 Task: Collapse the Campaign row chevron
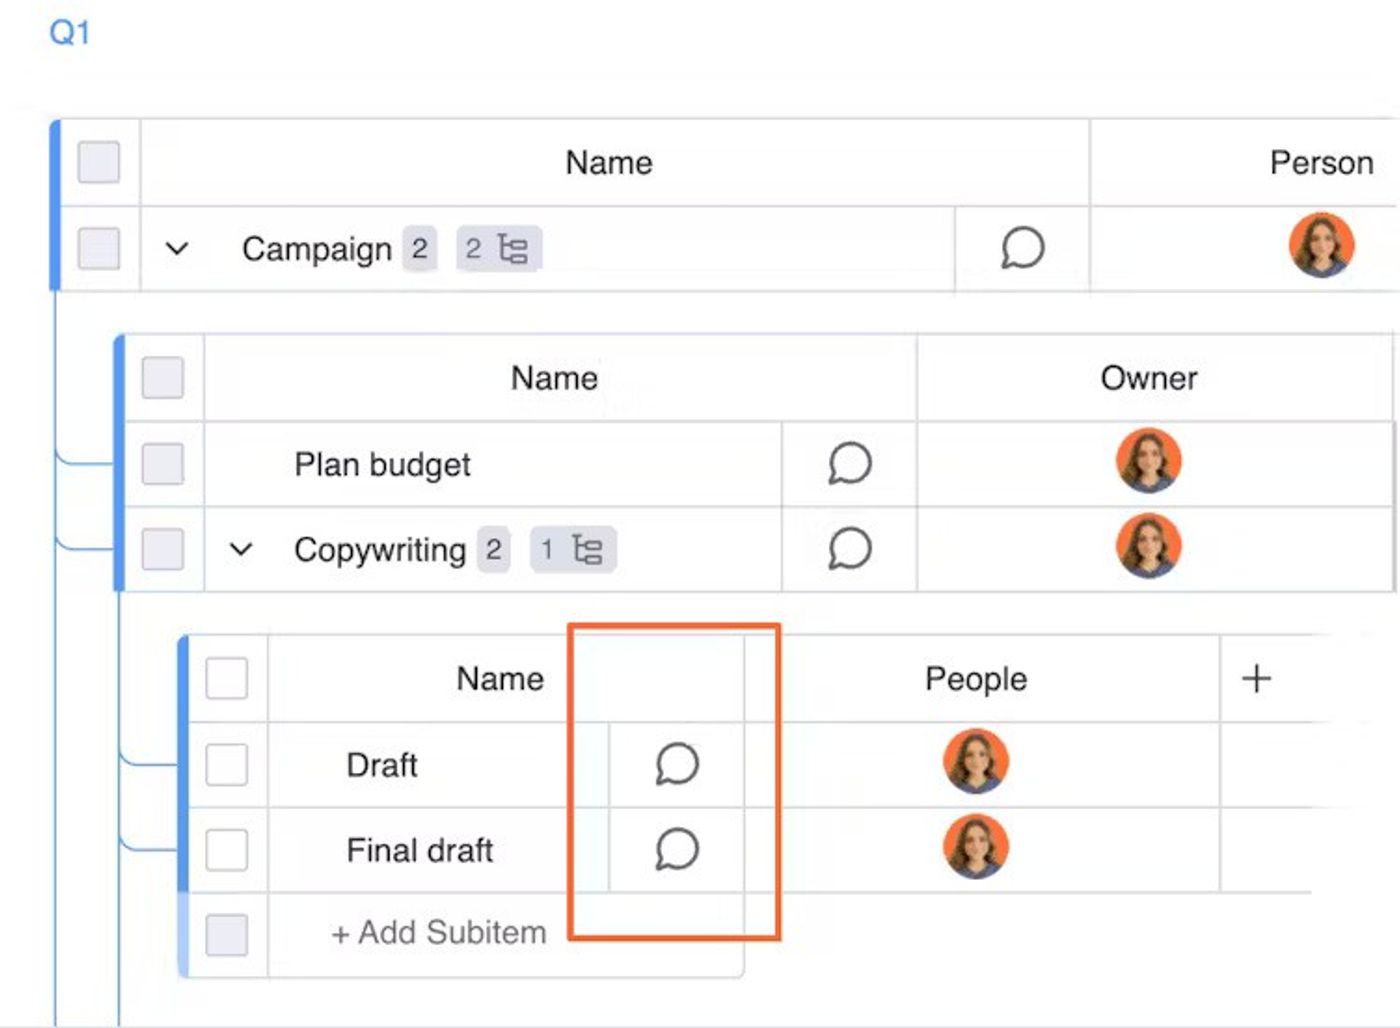[177, 249]
